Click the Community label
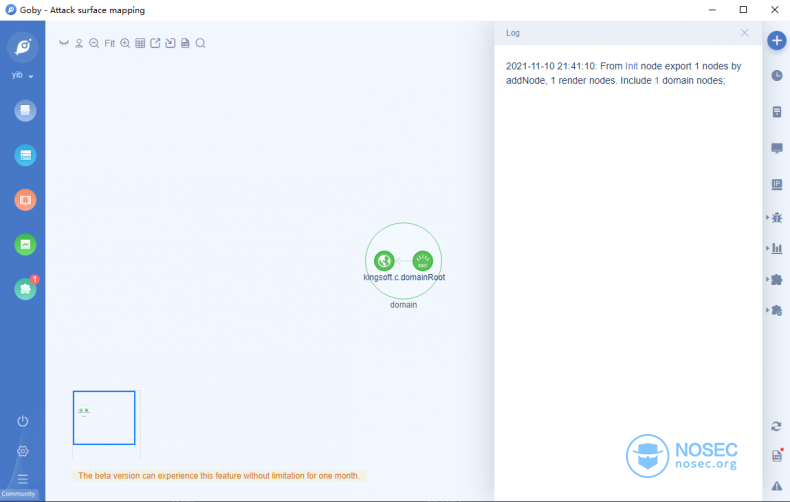 pos(19,494)
